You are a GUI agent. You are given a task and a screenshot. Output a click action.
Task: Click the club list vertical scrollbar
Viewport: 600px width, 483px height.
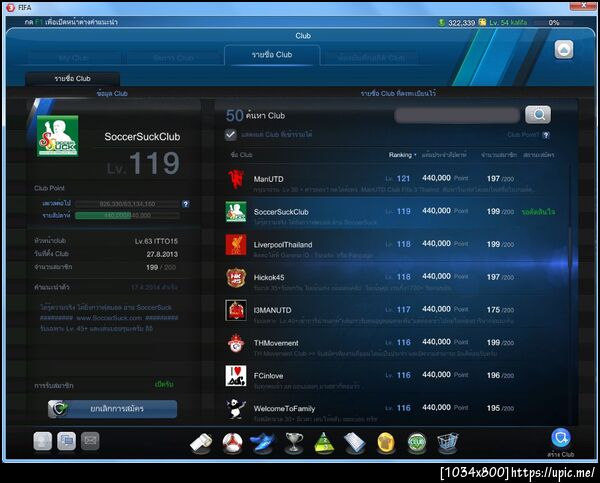pos(571,247)
